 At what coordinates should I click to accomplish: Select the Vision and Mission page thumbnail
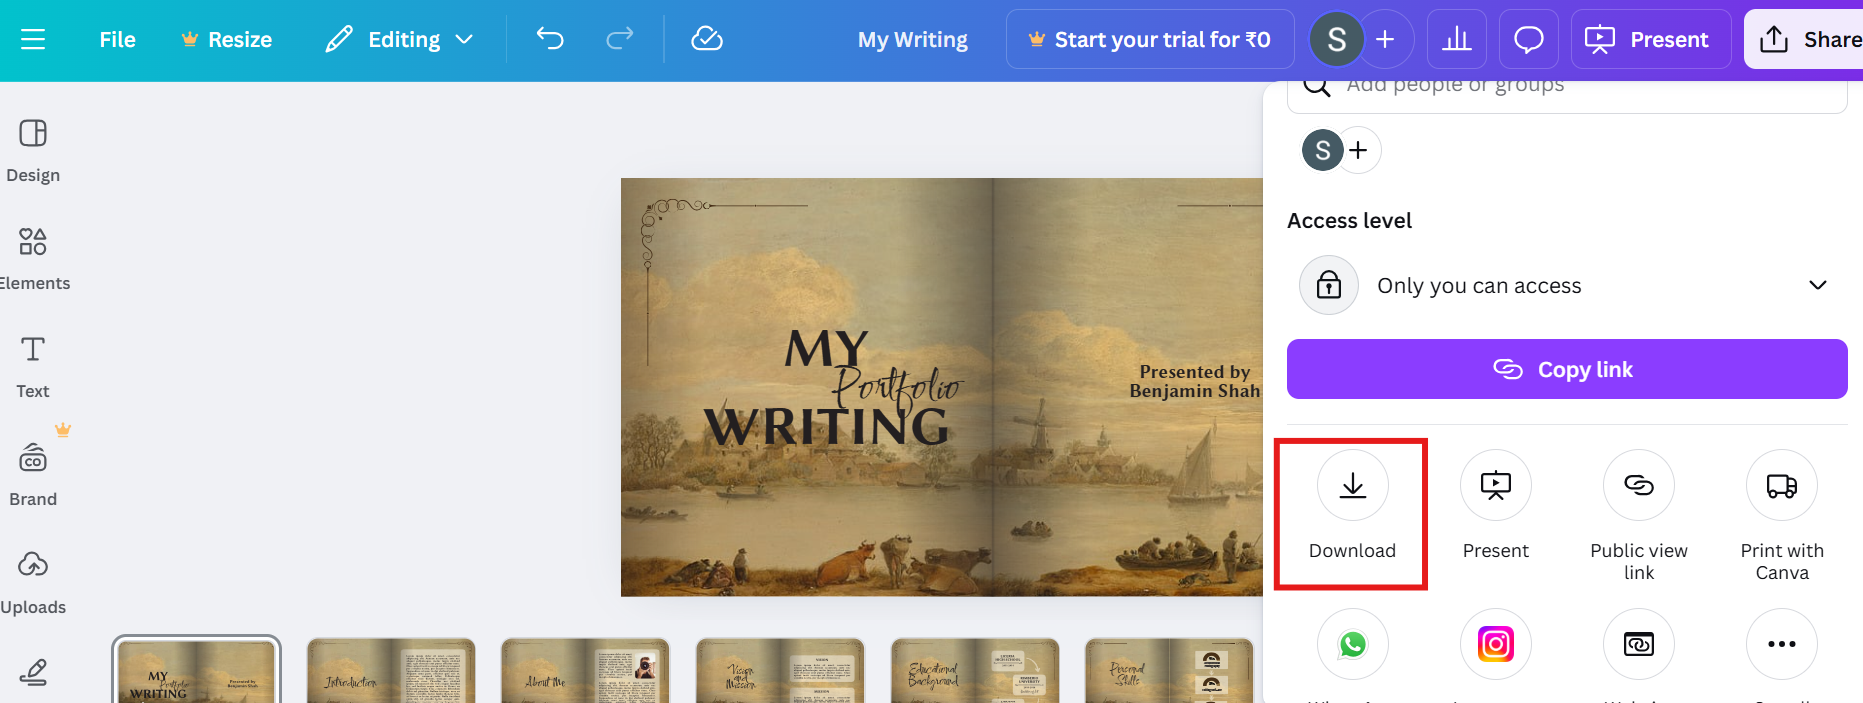coord(780,670)
